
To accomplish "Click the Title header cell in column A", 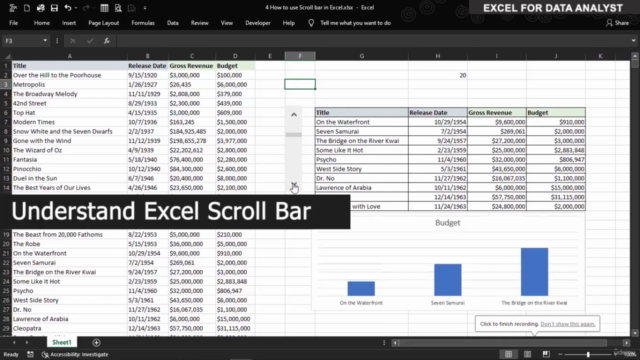I will [x=69, y=66].
